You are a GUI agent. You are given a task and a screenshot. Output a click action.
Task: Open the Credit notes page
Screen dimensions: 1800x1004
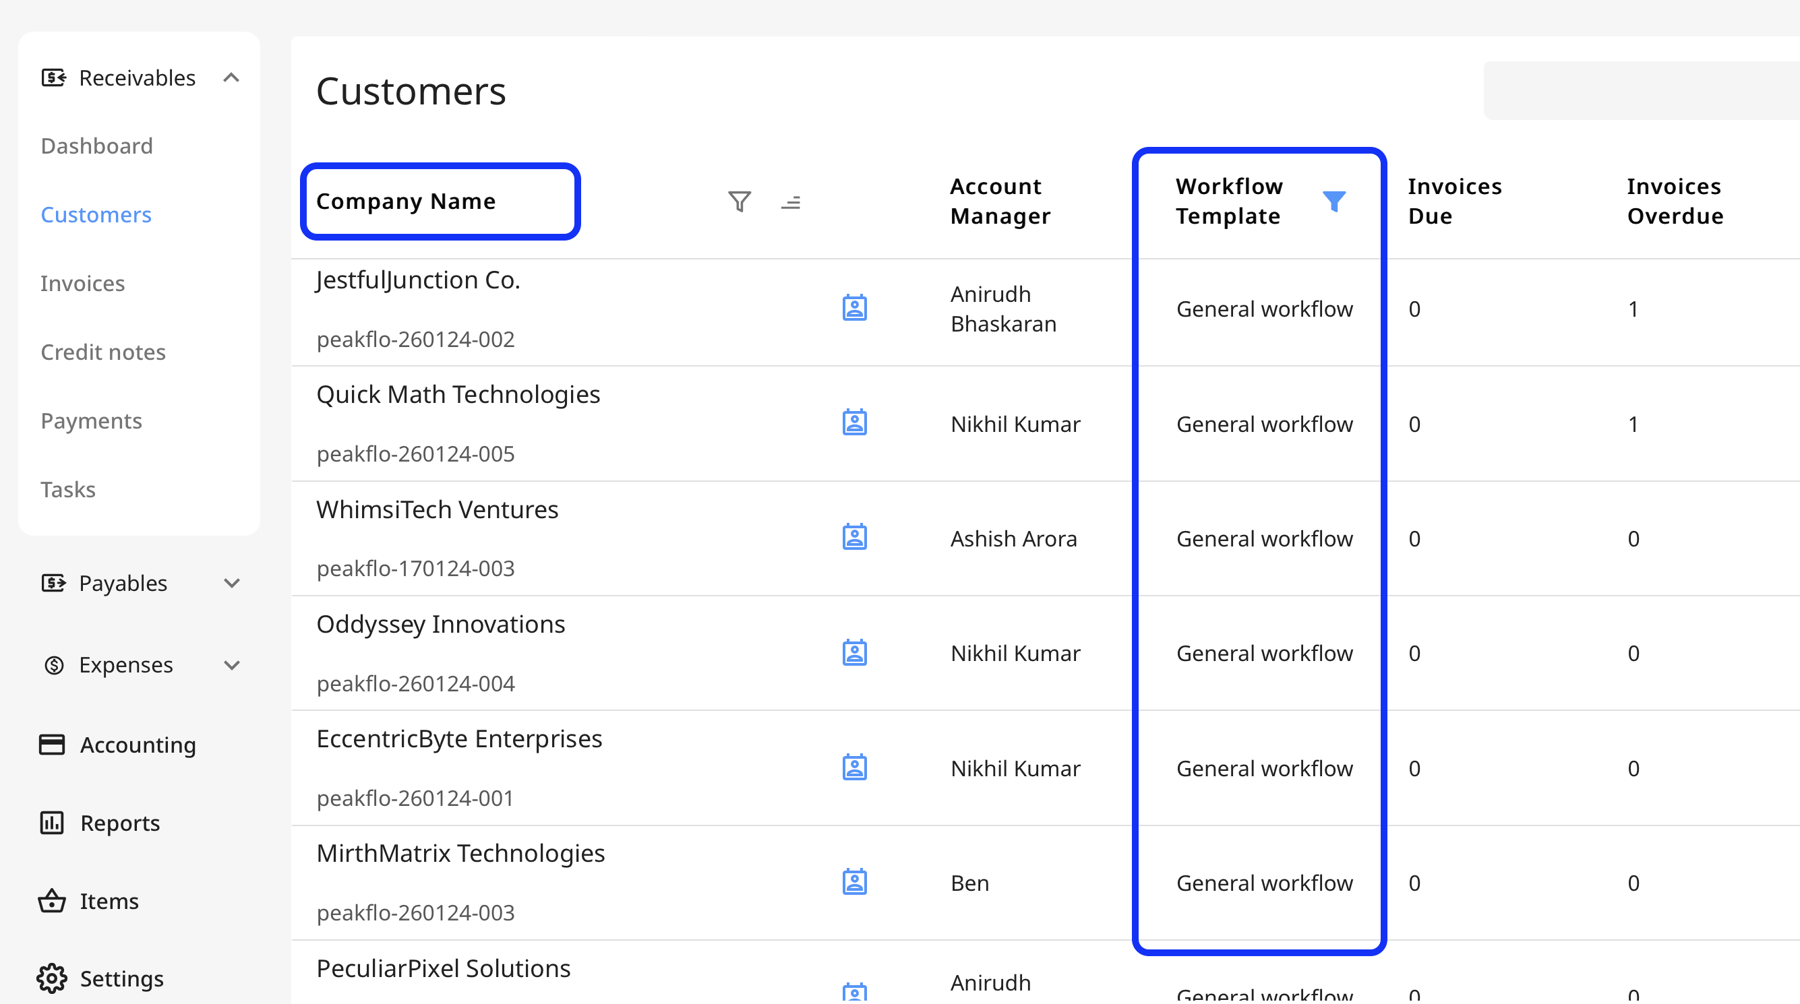click(103, 351)
